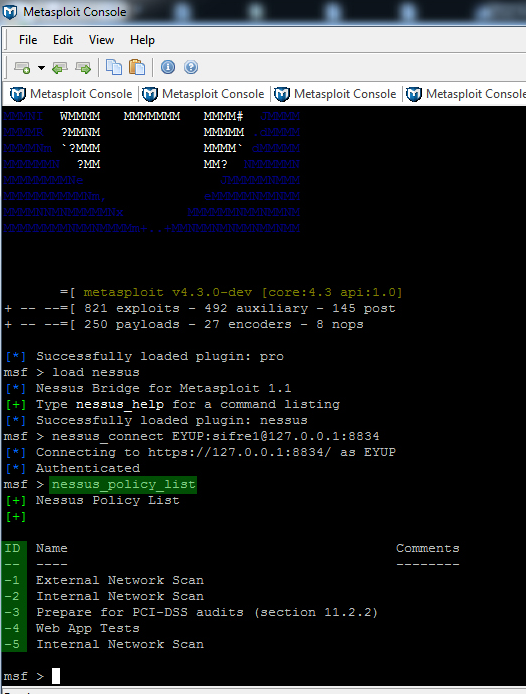Open the File menu
Screen dimensions: 526x694
pos(28,40)
